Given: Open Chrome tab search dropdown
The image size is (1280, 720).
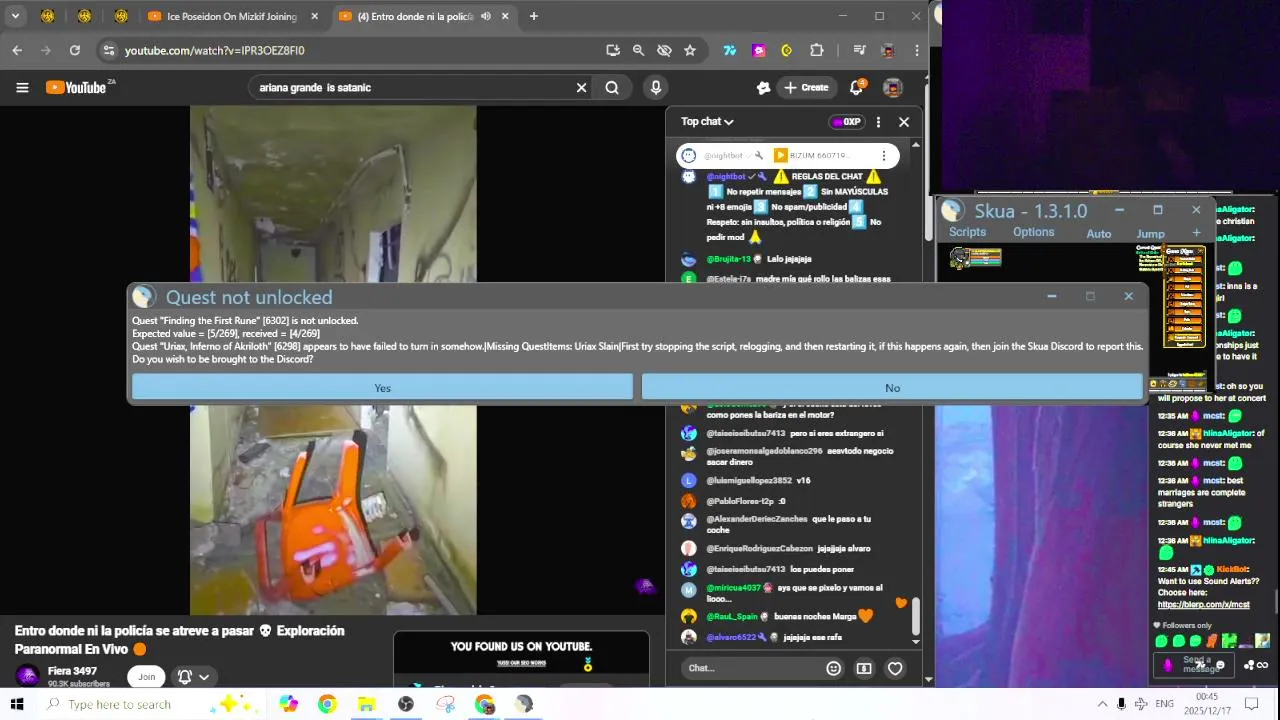Looking at the screenshot, I should 15,16.
